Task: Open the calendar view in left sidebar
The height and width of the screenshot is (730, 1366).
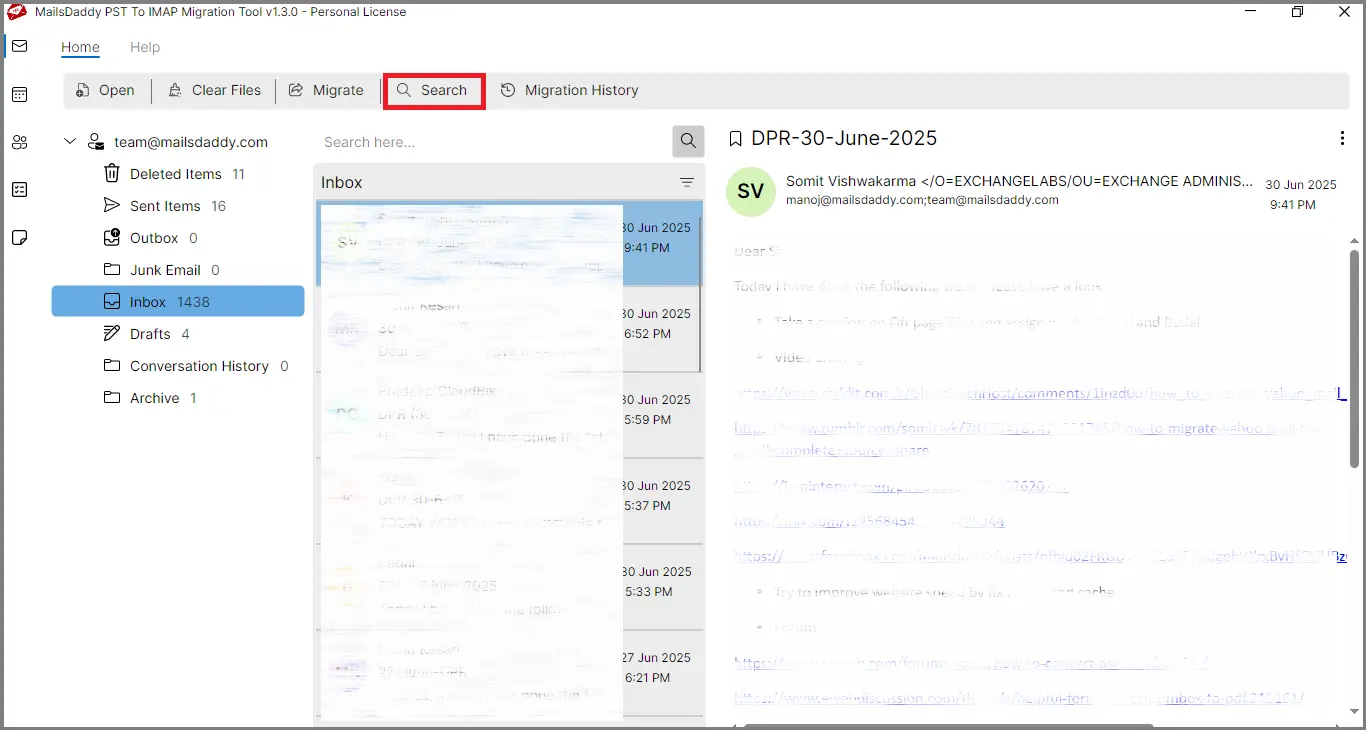Action: (19, 95)
